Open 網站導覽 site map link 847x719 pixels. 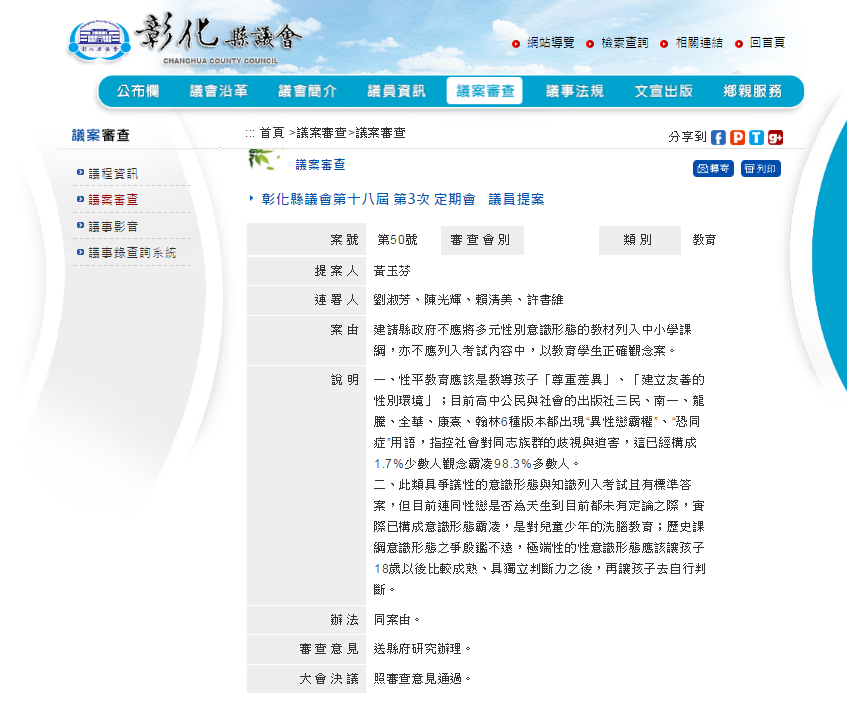pyautogui.click(x=550, y=43)
